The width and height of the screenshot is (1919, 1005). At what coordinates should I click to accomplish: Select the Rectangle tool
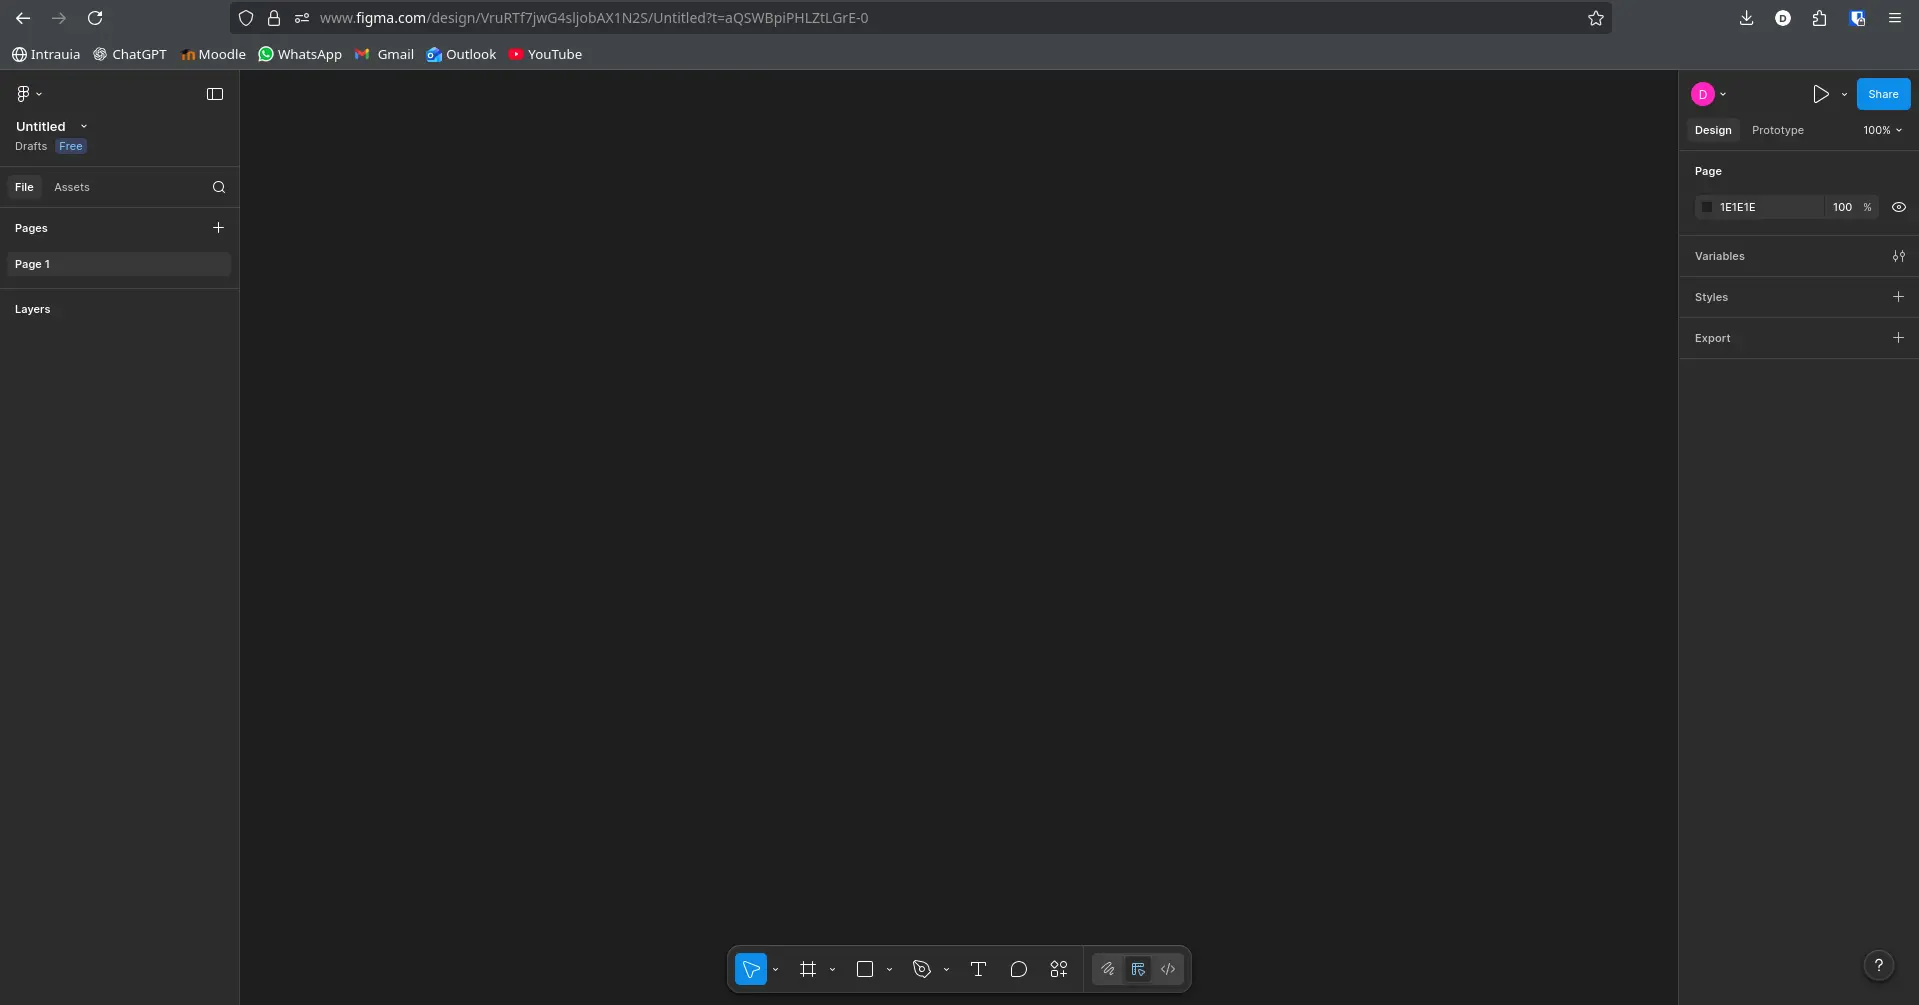[x=866, y=969]
